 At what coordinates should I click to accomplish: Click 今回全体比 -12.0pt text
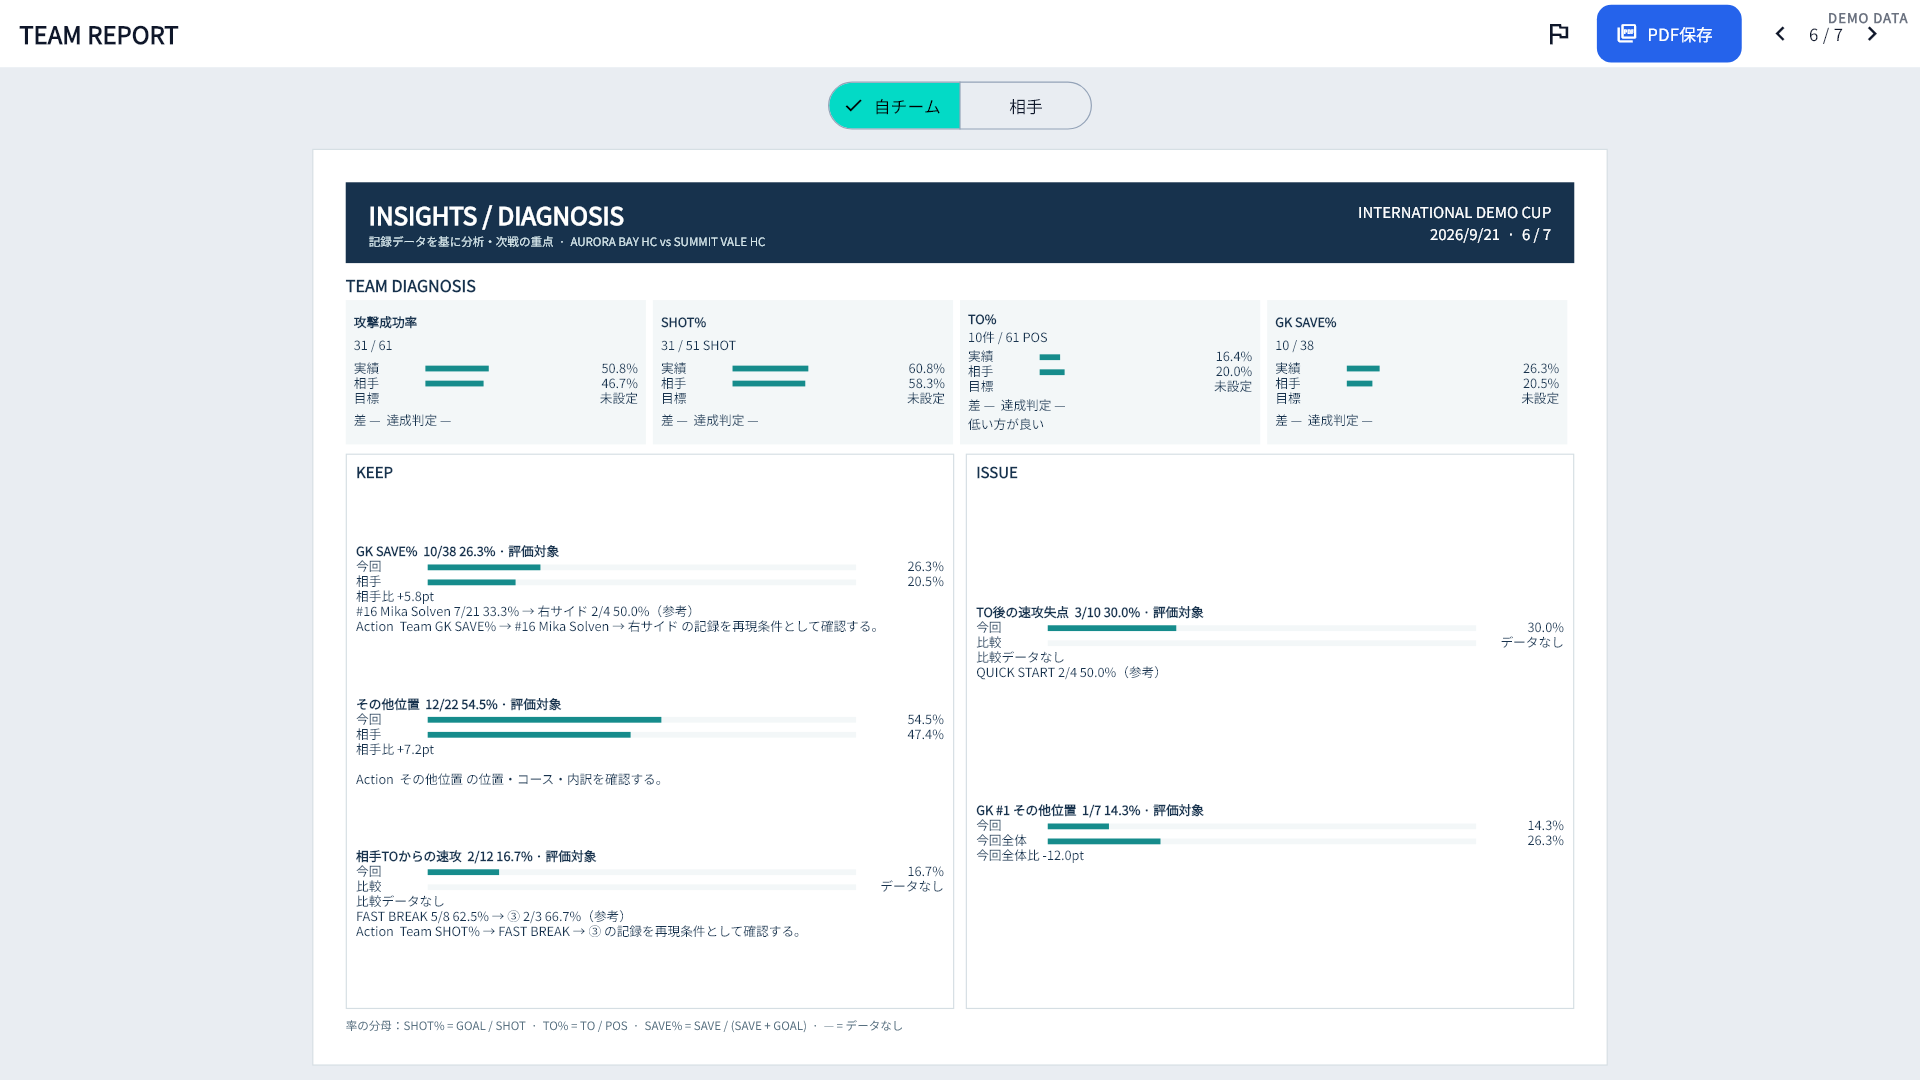pos(1030,855)
